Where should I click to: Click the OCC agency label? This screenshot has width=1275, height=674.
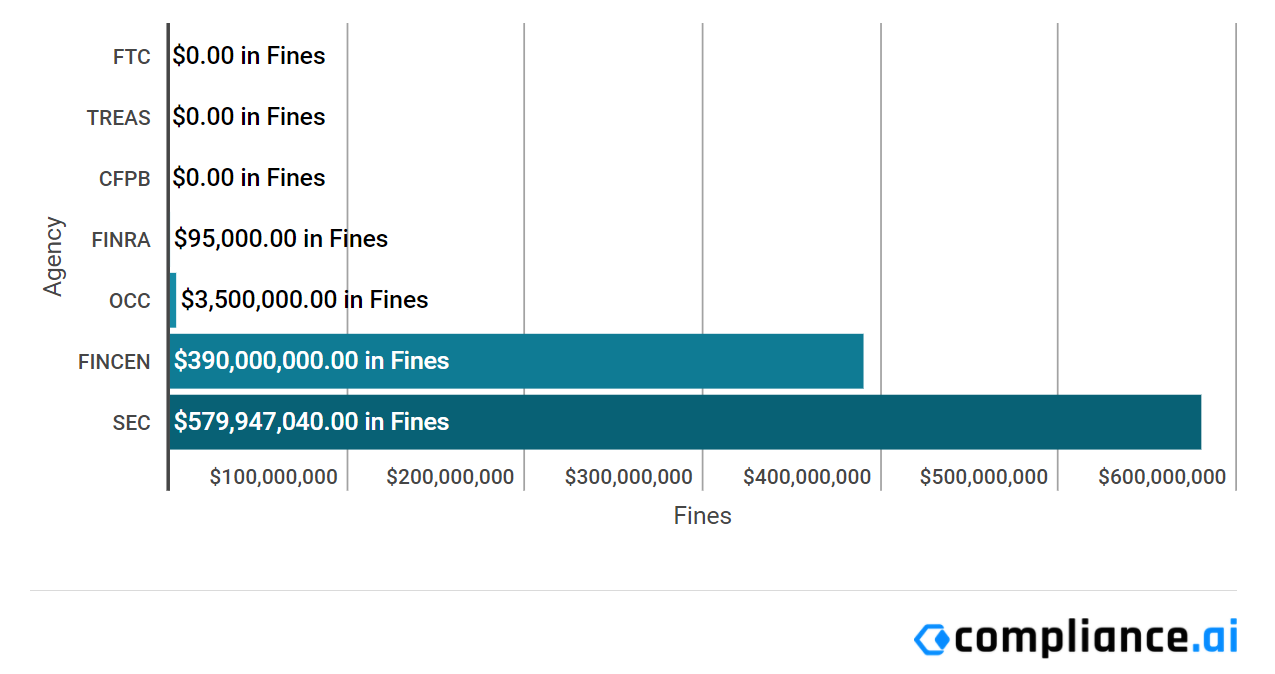click(130, 301)
